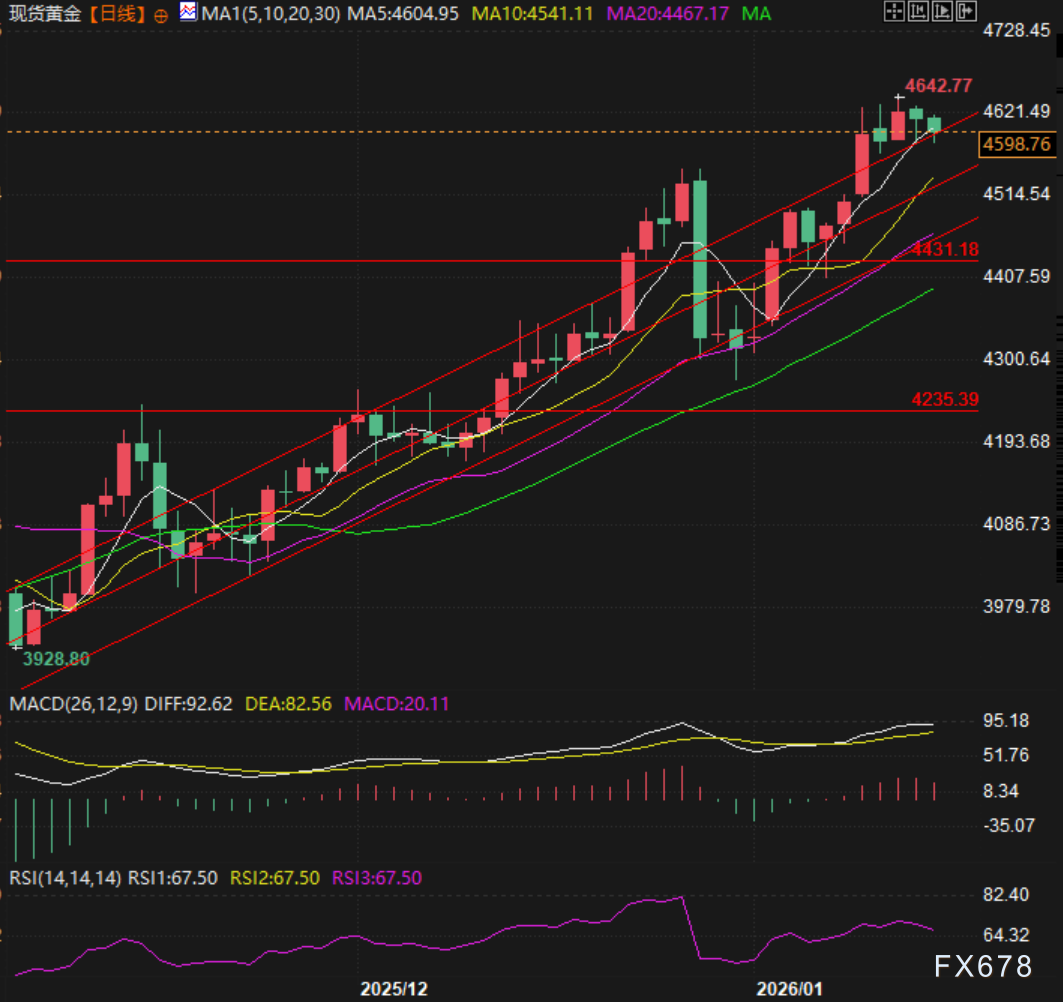
Task: Click the MA5:4604.95 value
Action: pos(403,14)
